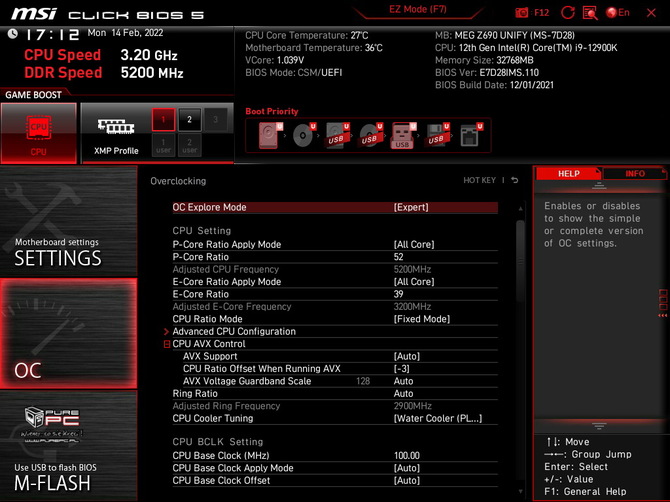Select the hard disk boot priority icon

[270, 135]
